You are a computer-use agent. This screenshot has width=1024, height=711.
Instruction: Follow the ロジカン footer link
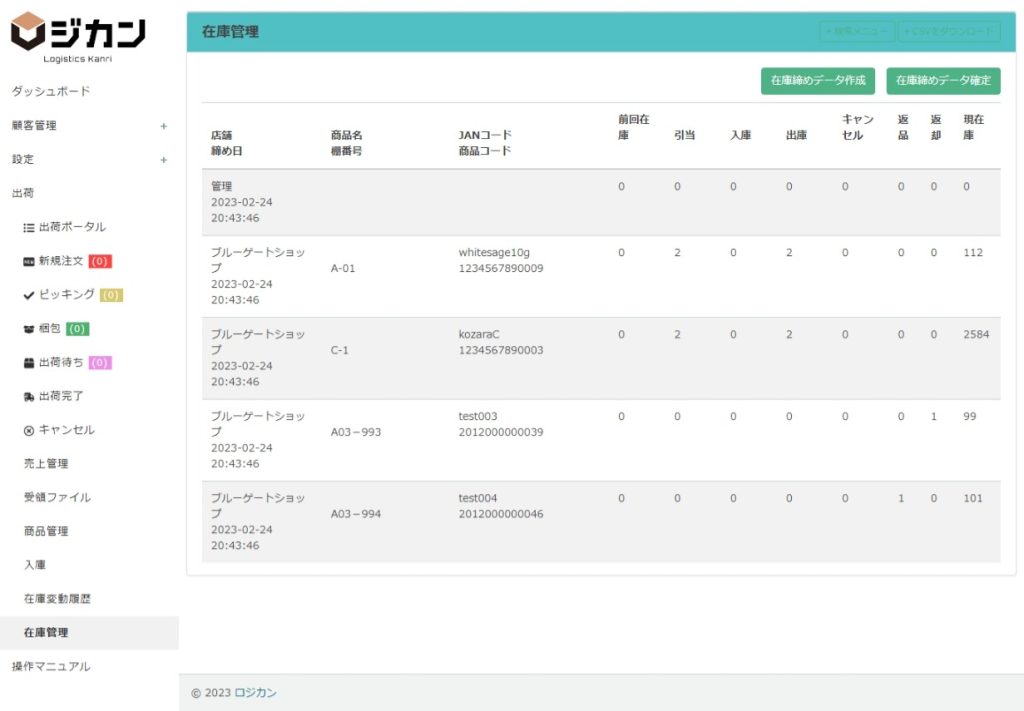(x=255, y=693)
